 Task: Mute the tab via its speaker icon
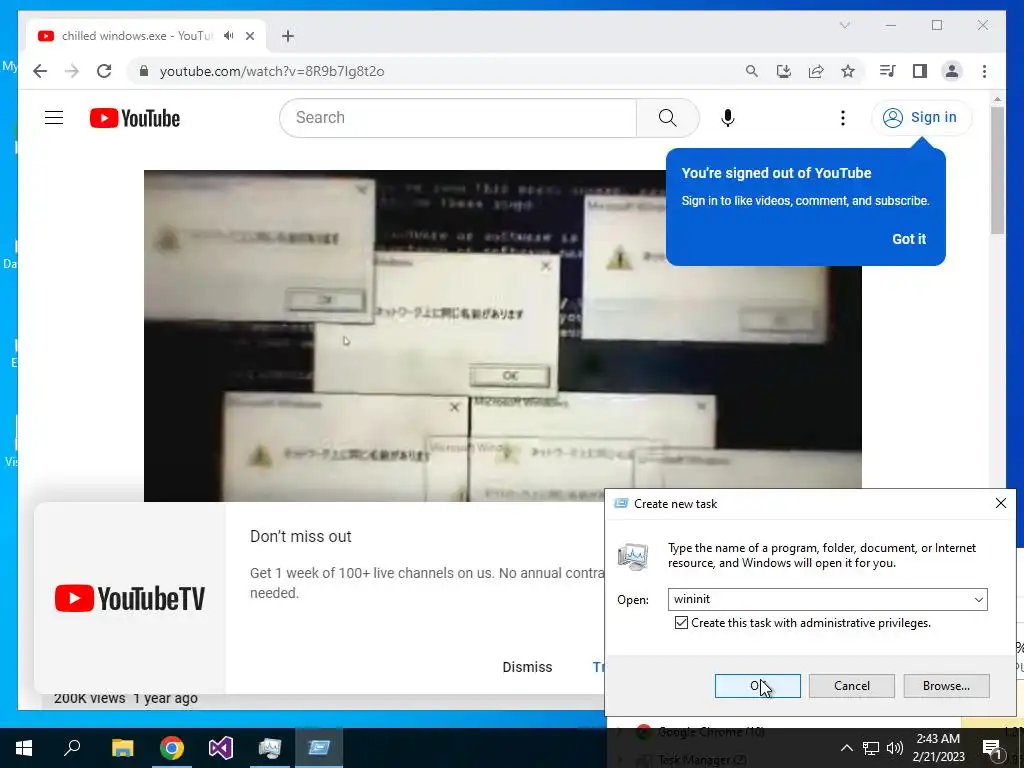click(x=228, y=36)
